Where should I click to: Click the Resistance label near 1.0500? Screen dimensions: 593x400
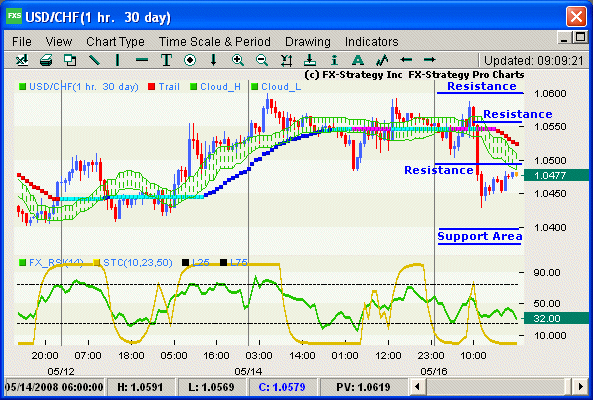tap(439, 170)
